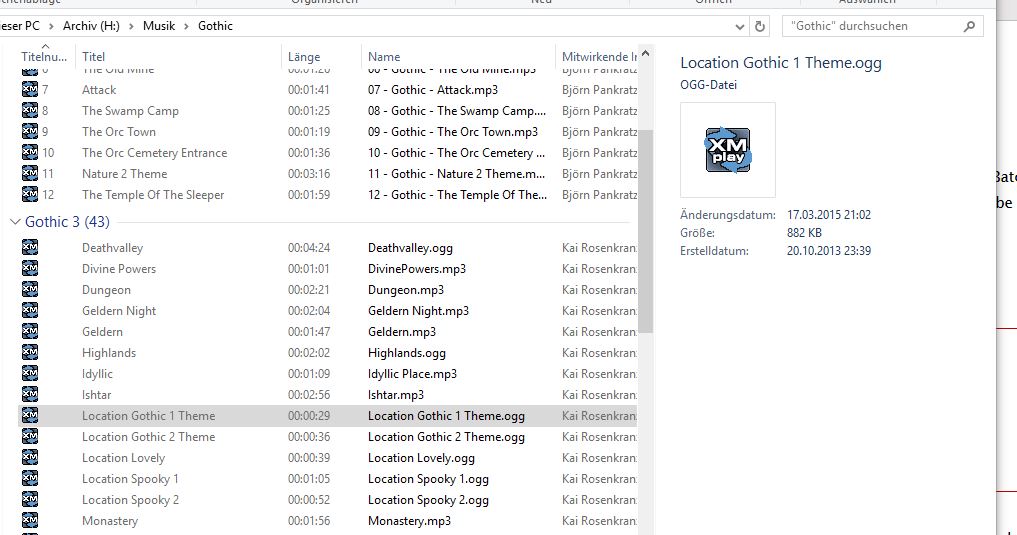Click the file icon beside Nature 2 Theme

coord(30,174)
